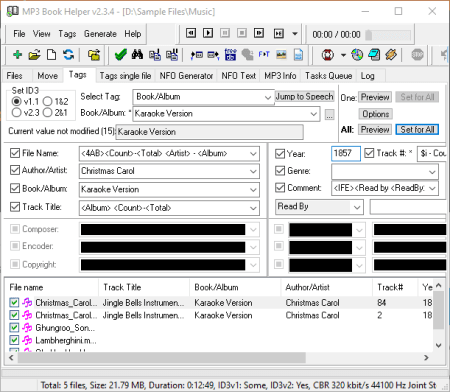Screen dimensions: 450x392
Task: Click the binoculars search icon
Action: [137, 55]
